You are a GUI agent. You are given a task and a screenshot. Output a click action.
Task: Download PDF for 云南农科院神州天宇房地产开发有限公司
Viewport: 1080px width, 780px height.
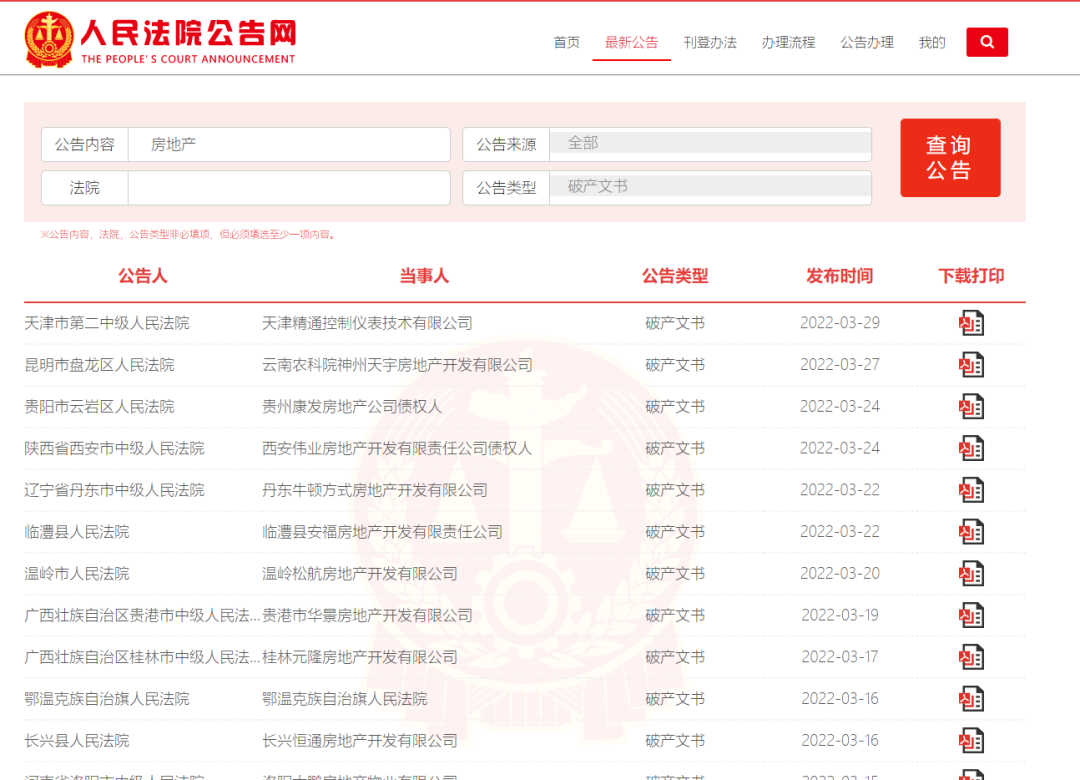click(x=971, y=365)
